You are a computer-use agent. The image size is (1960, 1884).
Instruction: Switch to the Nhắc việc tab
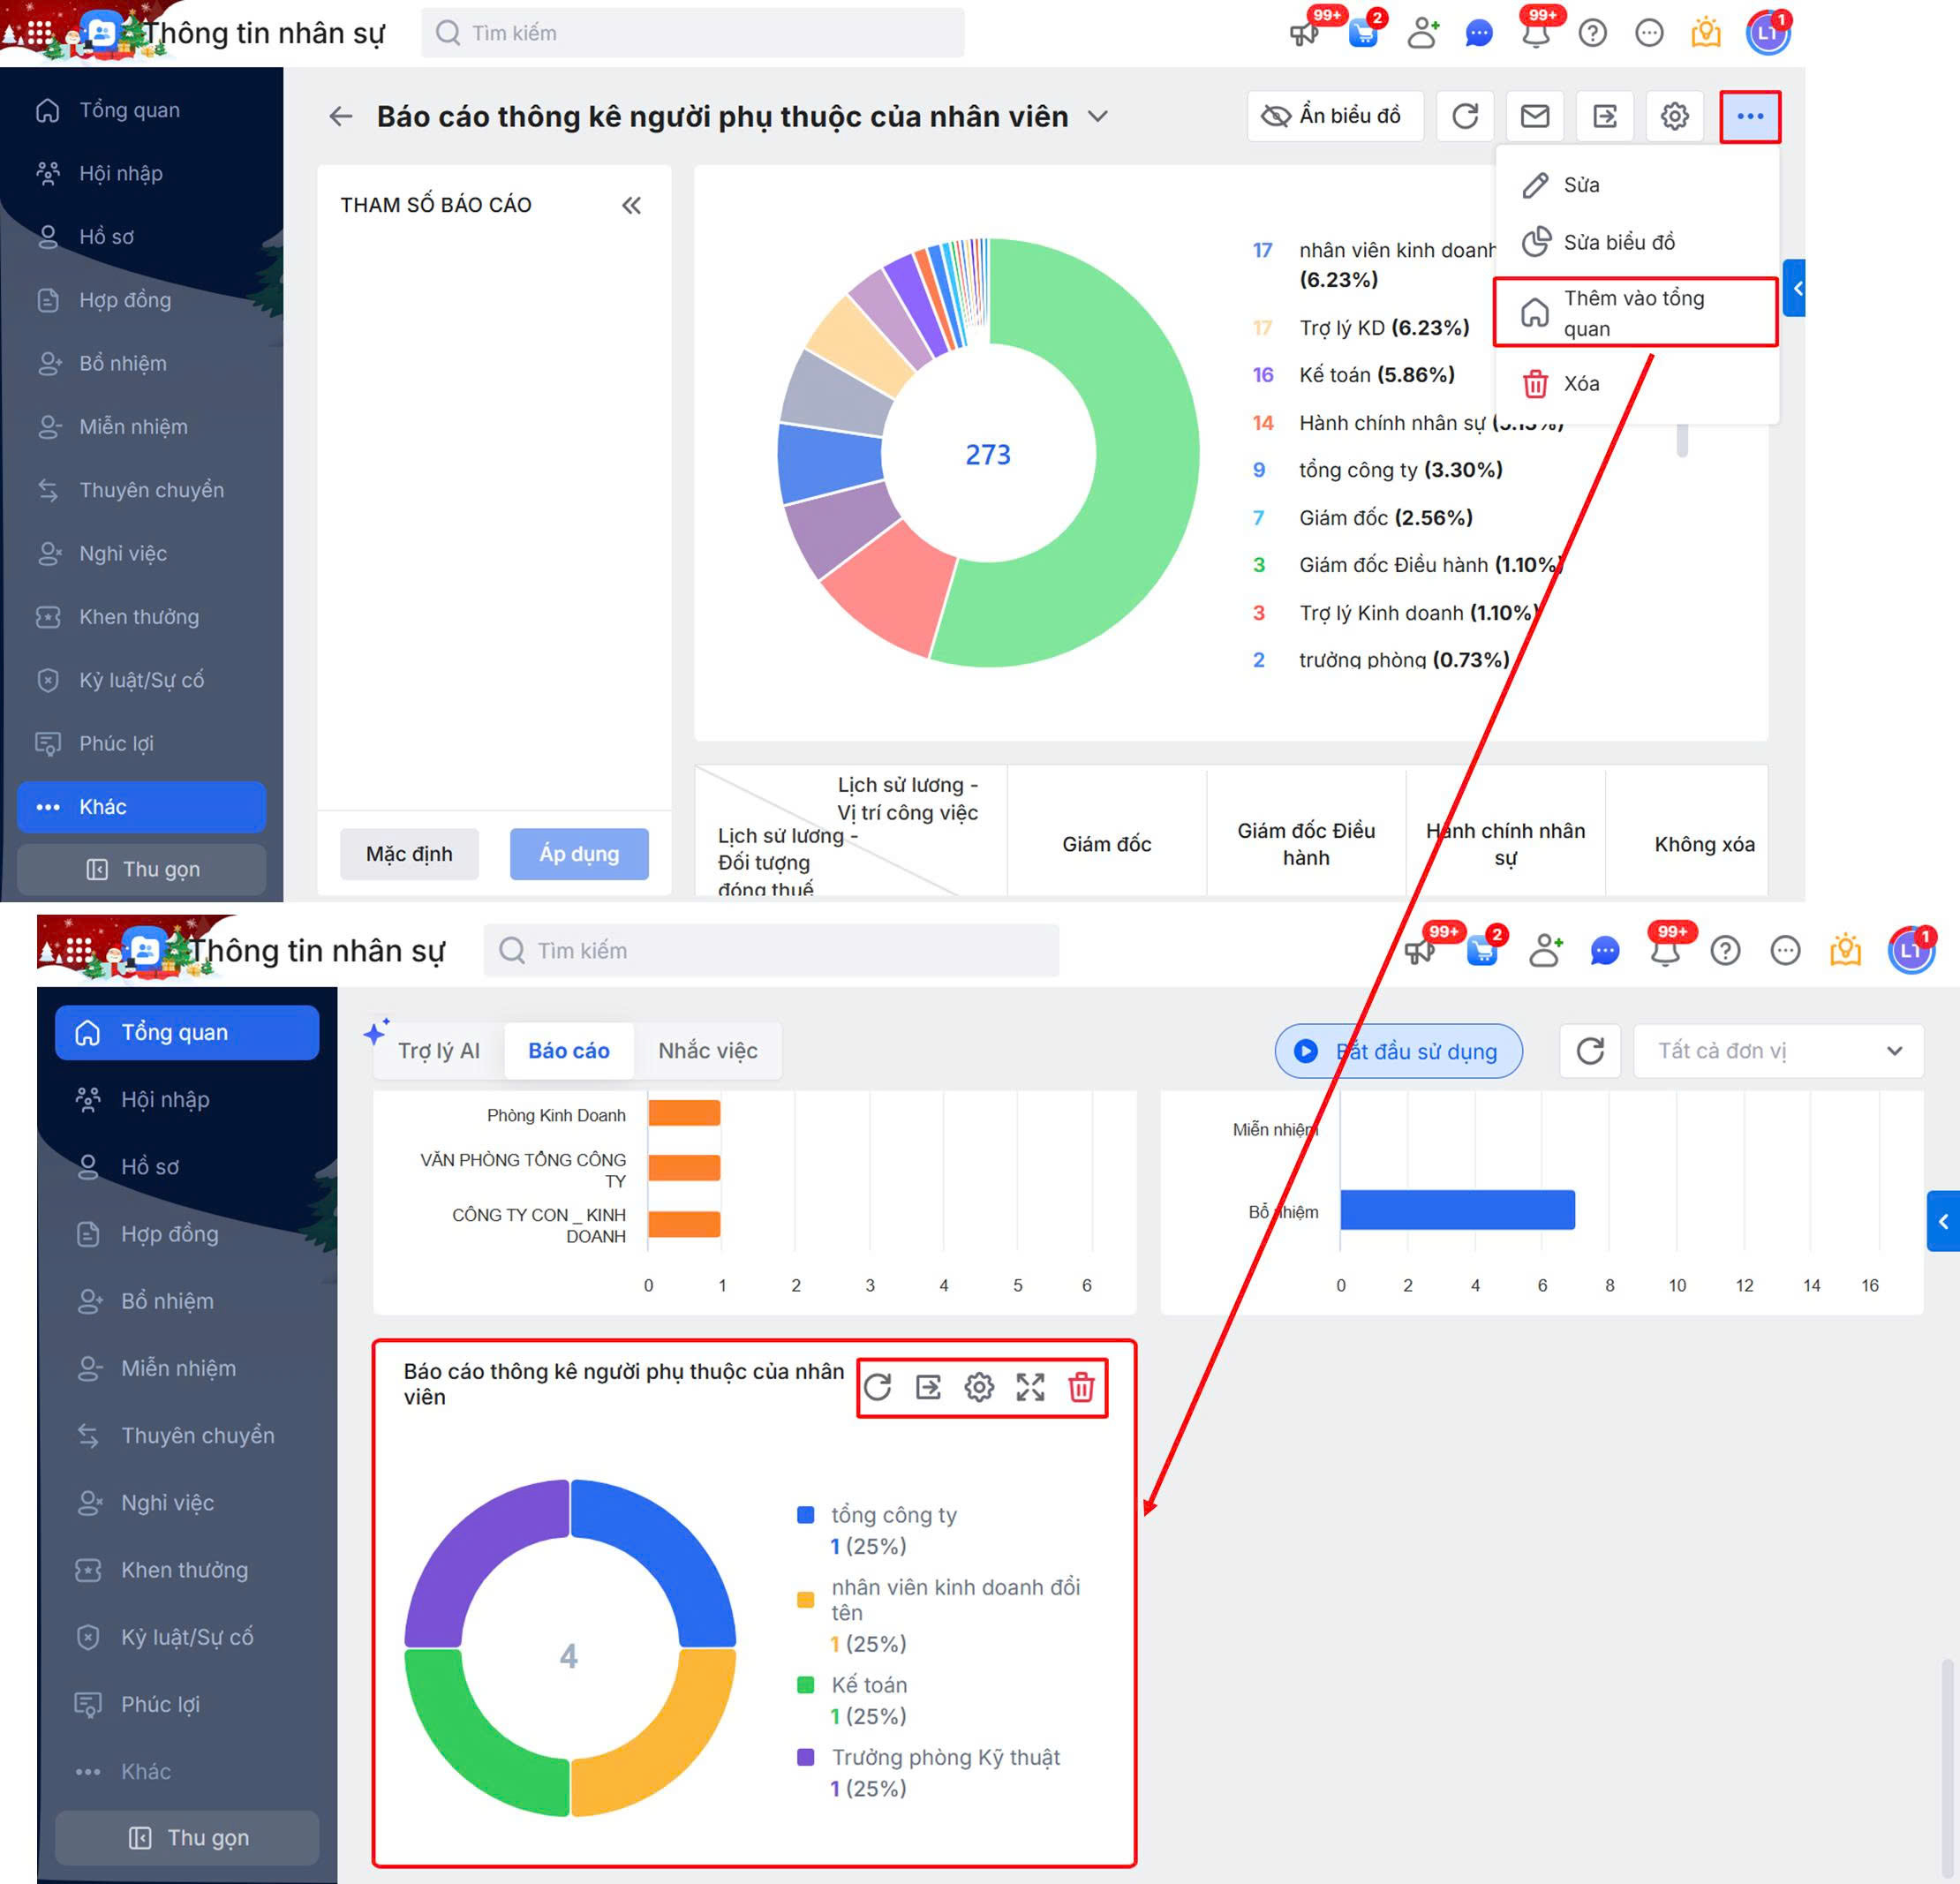tap(707, 1050)
